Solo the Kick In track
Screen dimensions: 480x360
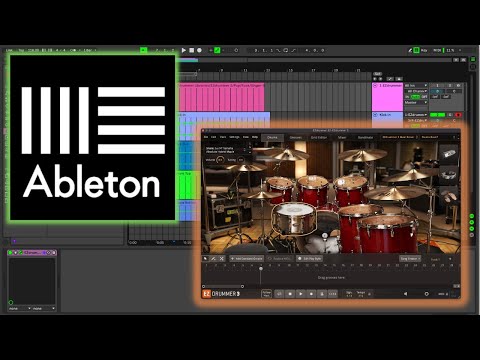pyautogui.click(x=450, y=115)
